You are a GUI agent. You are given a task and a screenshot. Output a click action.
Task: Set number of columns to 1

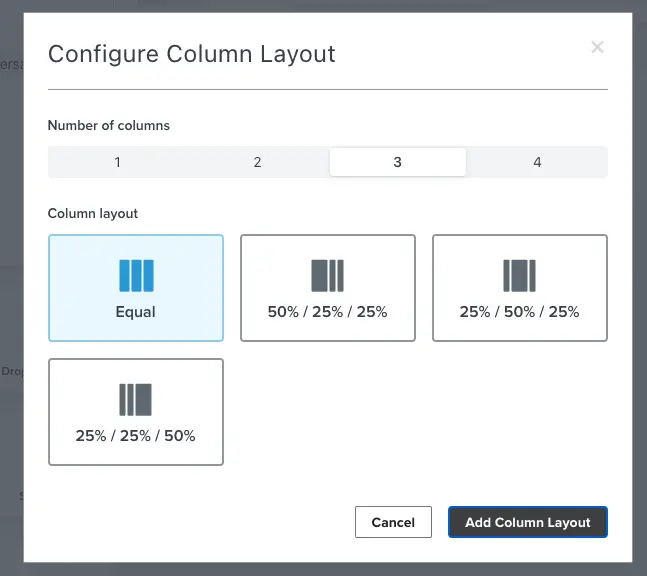(118, 162)
